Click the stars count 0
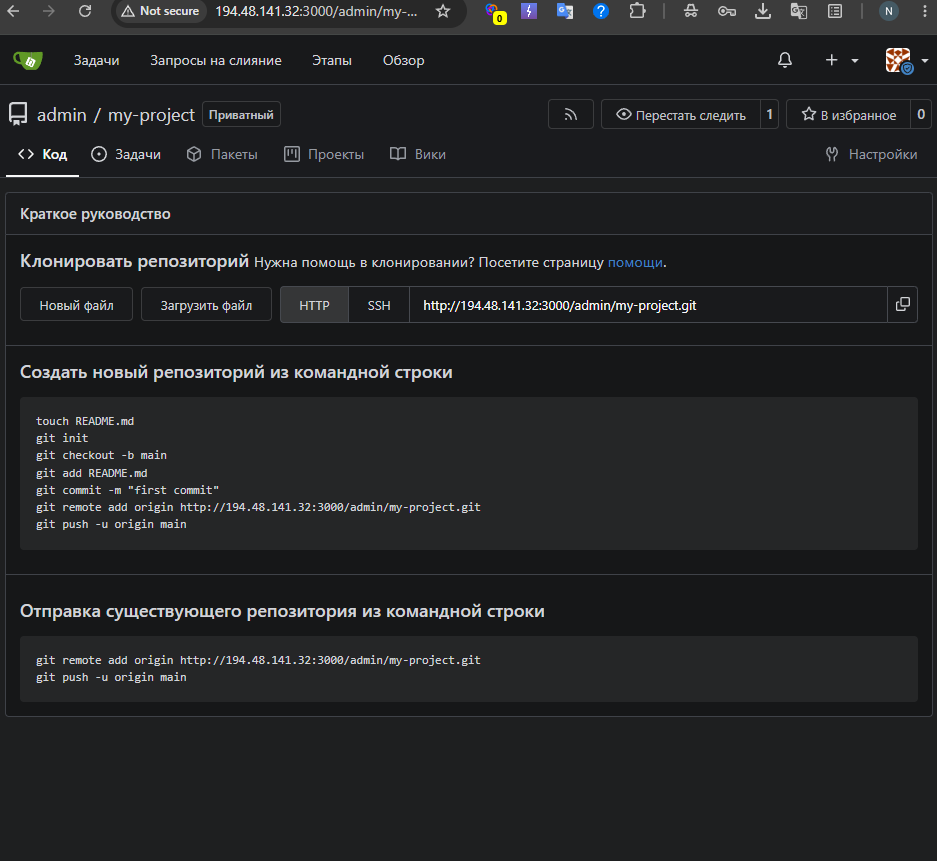Screen dimensions: 937x861 (x=921, y=114)
